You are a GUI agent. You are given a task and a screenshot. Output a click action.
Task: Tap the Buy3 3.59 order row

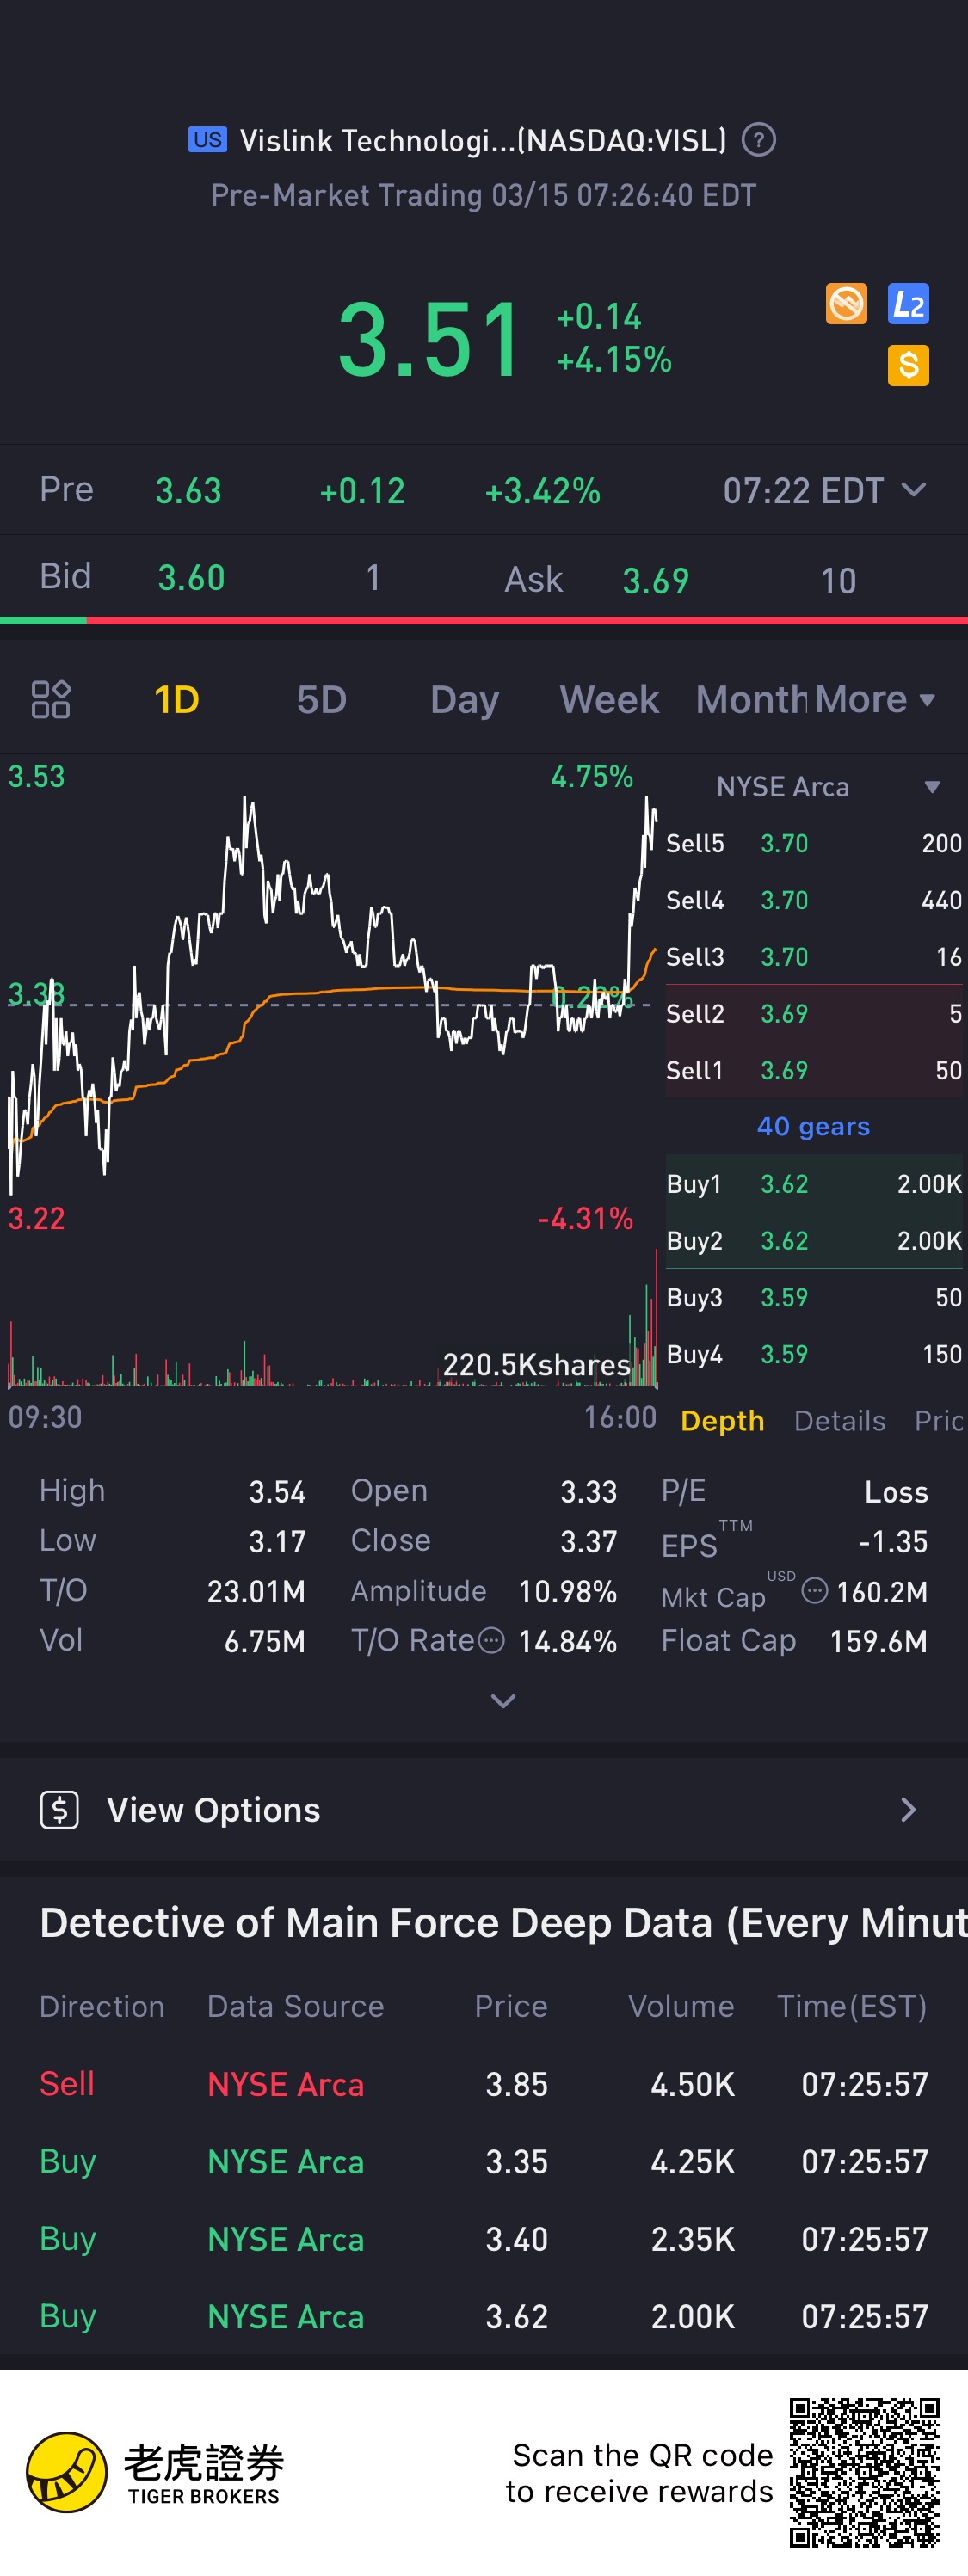coord(814,1297)
